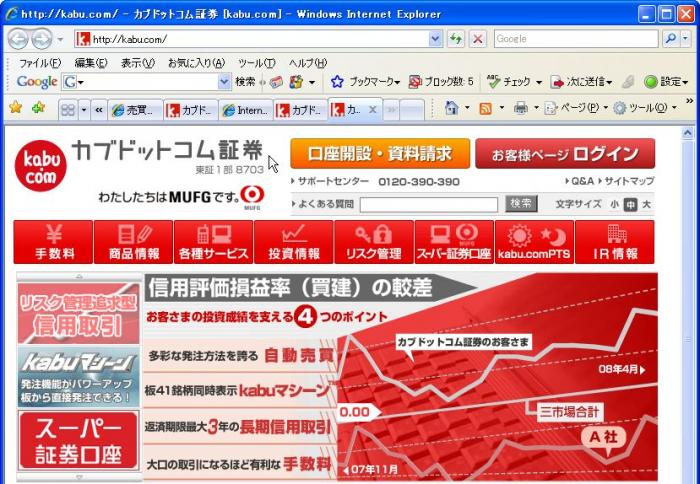This screenshot has height=484, width=700.
Task: Click the gray 検索 button on the site
Action: pos(521,204)
